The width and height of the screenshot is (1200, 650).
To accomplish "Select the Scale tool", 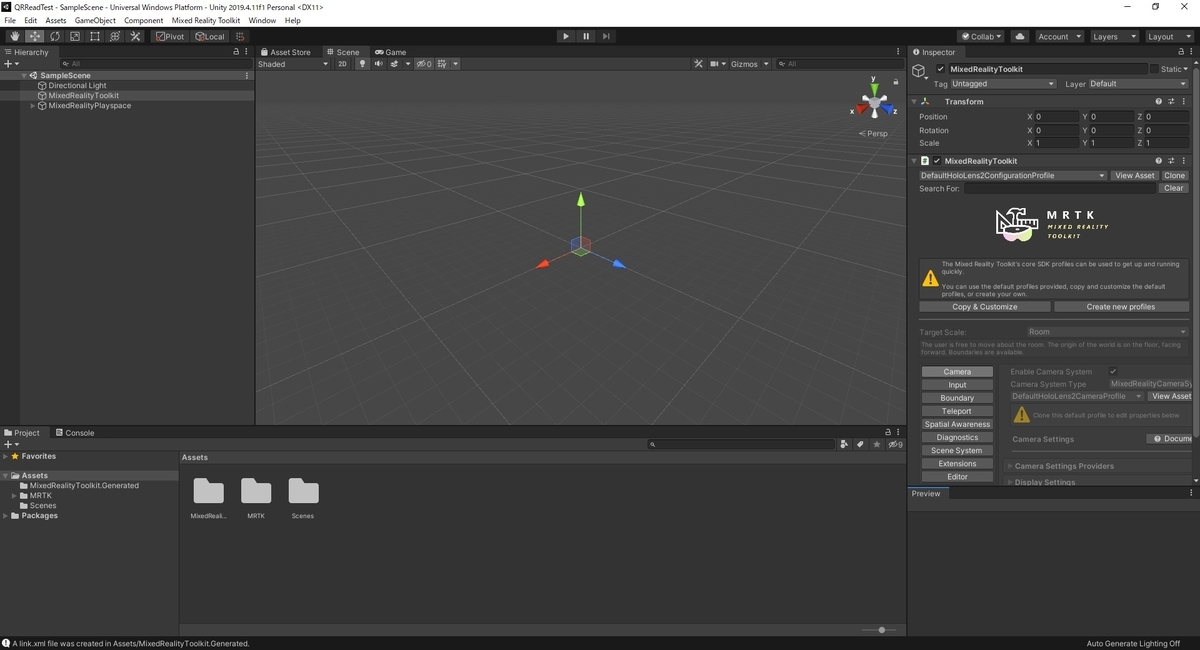I will point(74,37).
